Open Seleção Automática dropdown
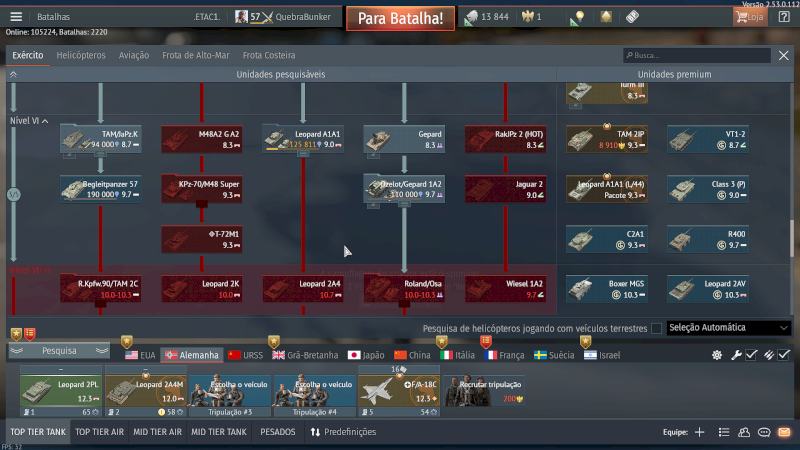Viewport: 800px width, 450px height. [729, 328]
